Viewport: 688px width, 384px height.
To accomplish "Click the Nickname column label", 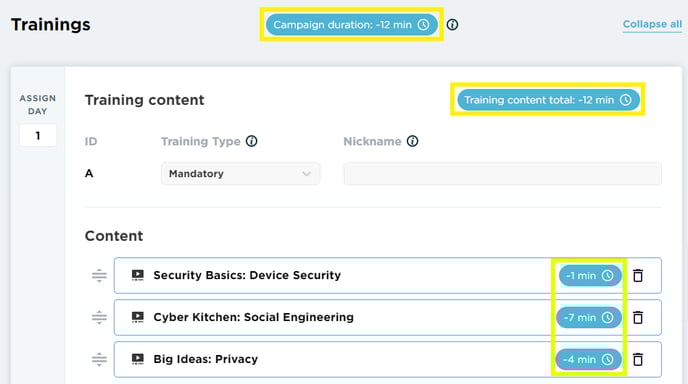I will (x=372, y=141).
